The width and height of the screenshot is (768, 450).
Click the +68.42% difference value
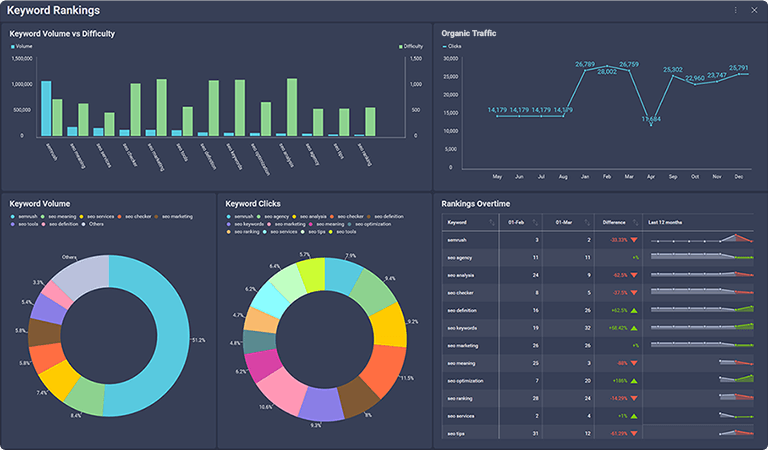[x=618, y=328]
